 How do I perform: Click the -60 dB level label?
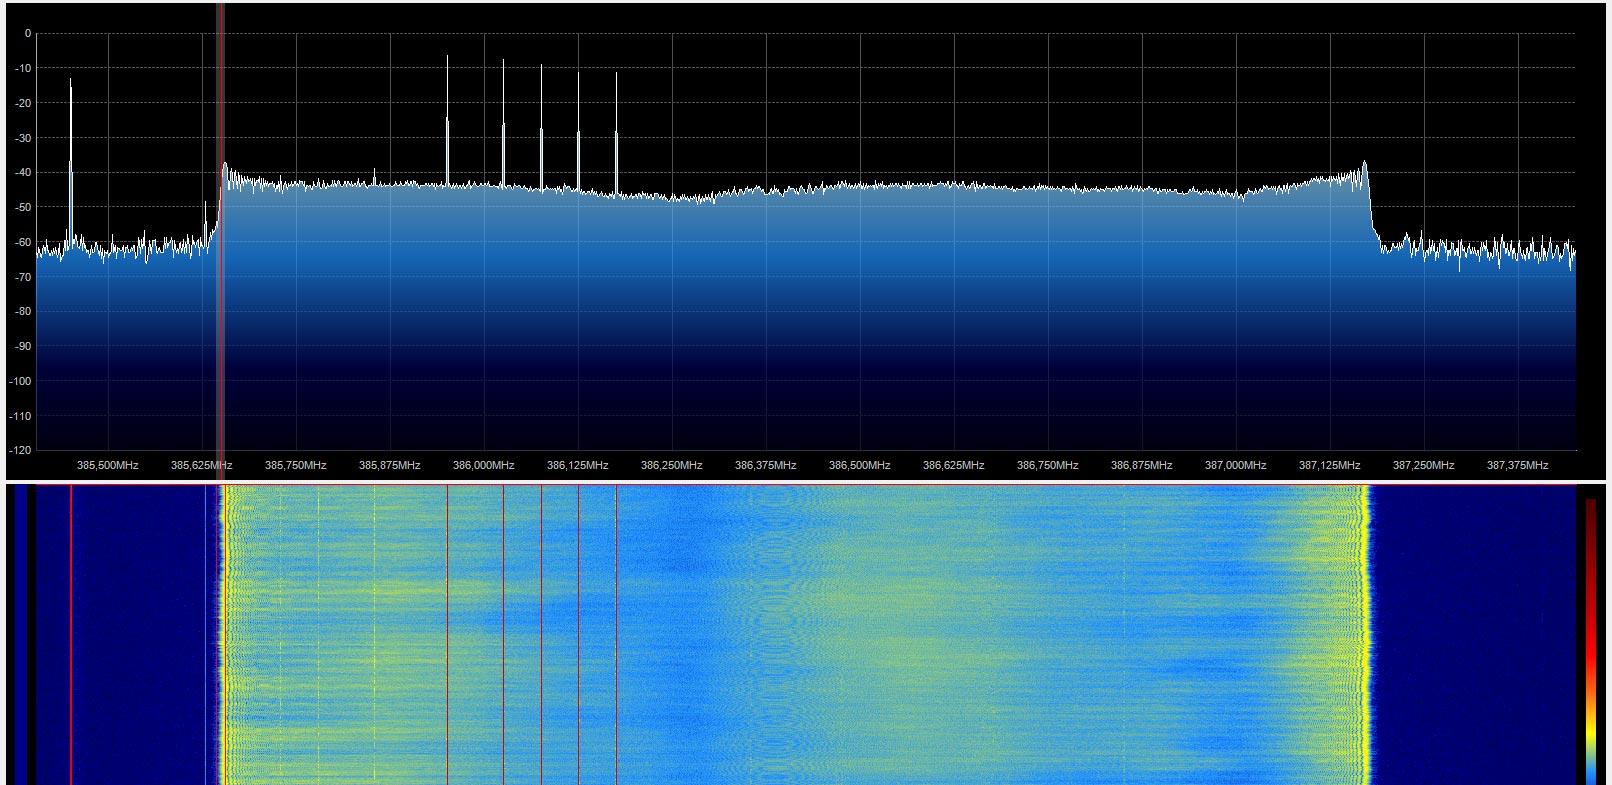click(x=22, y=242)
